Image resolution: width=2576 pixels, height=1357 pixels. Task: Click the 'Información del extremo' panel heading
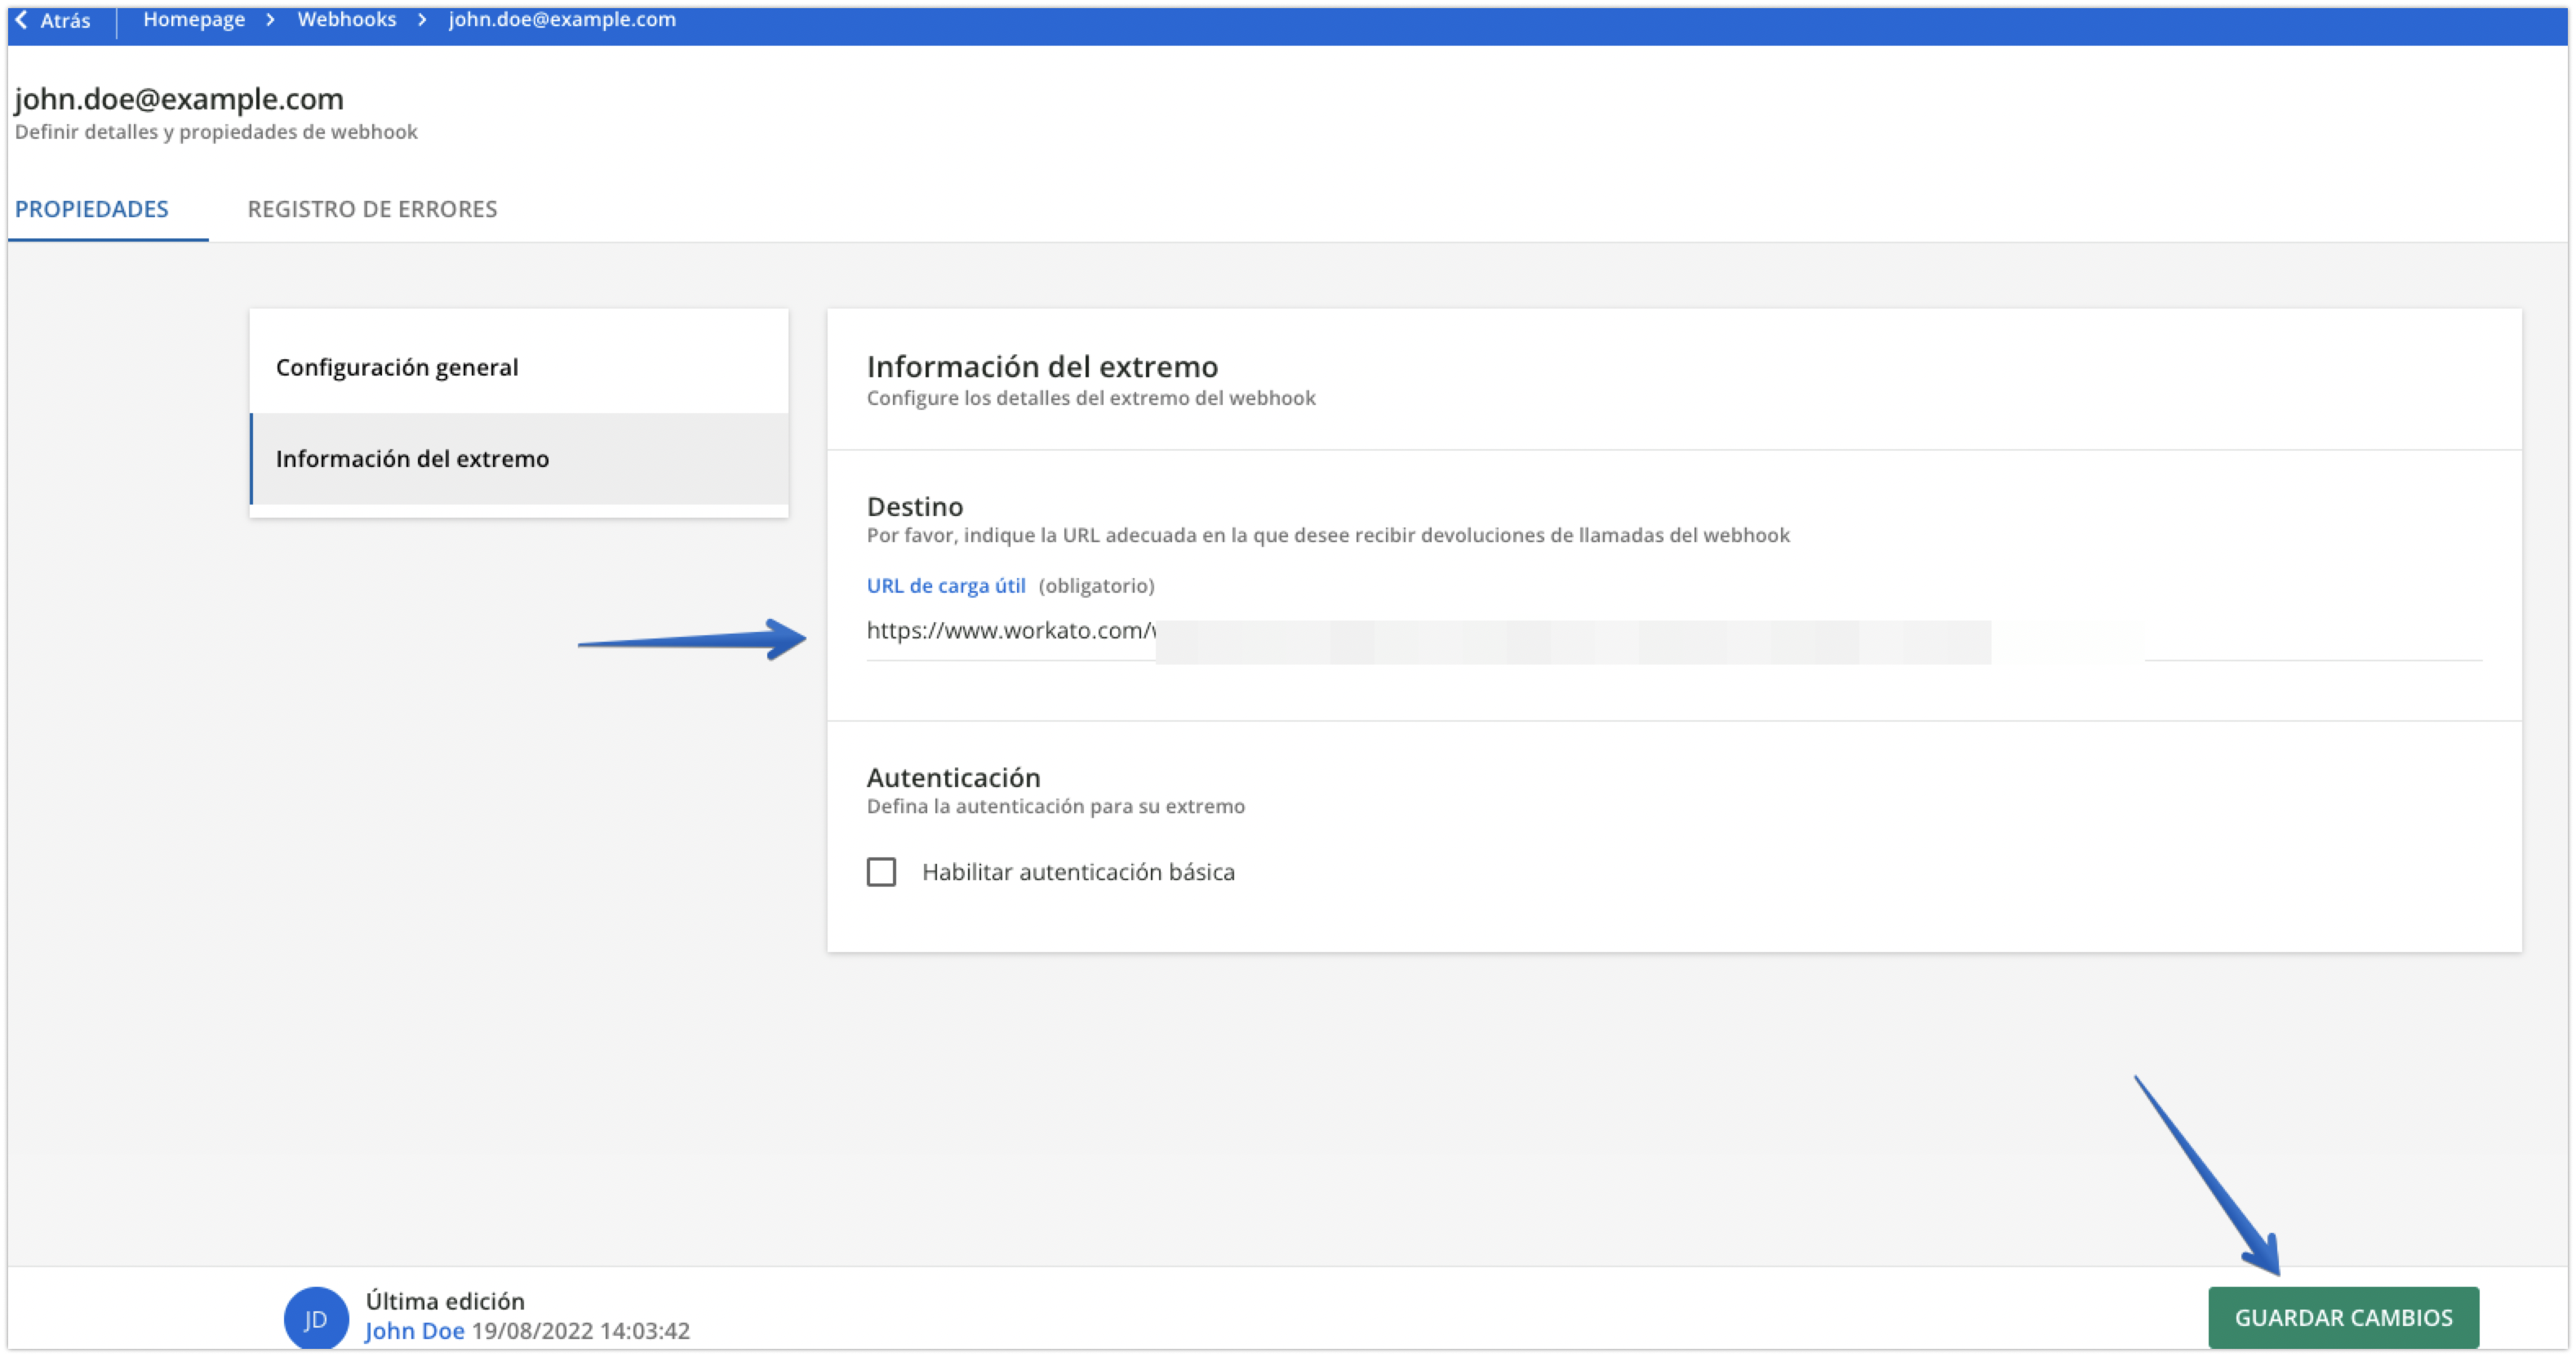1042,367
